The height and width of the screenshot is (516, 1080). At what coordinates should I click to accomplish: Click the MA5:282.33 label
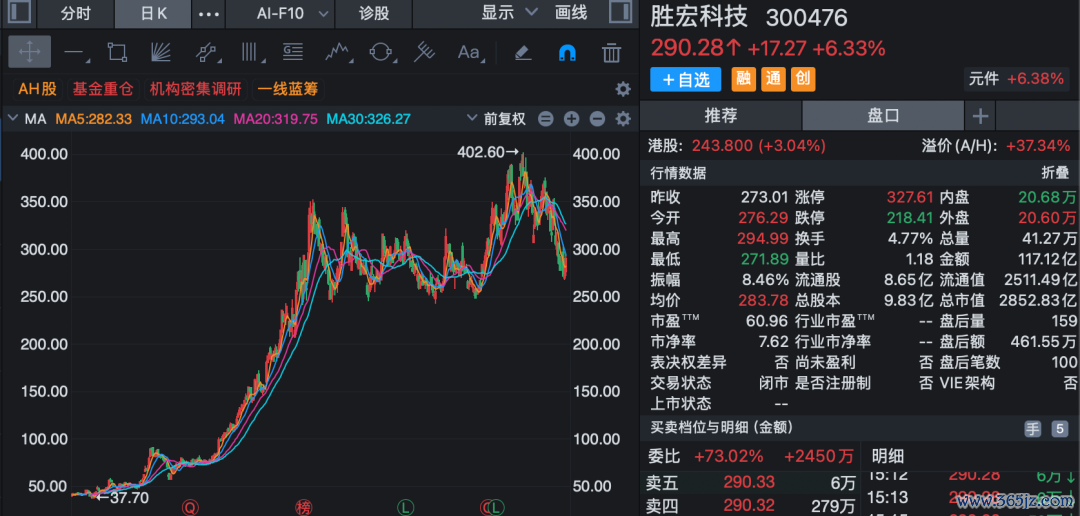(x=94, y=118)
